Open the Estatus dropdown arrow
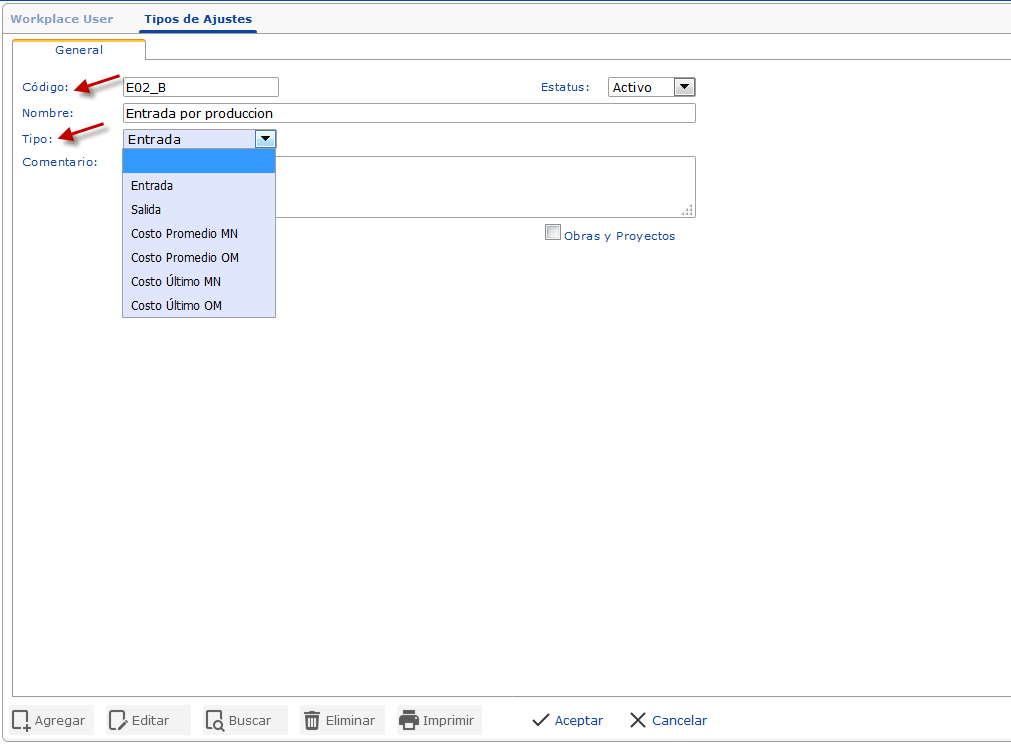 click(684, 87)
